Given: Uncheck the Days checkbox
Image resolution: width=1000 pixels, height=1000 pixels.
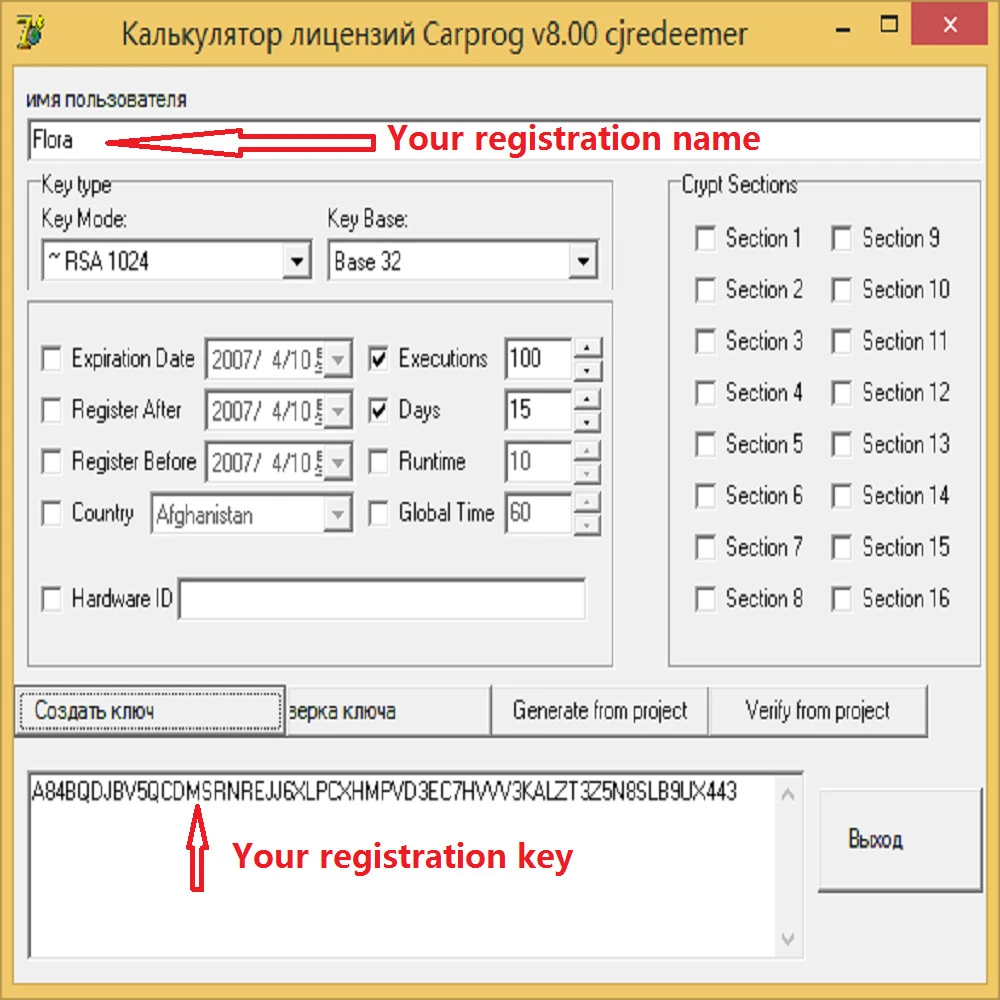Looking at the screenshot, I should point(378,409).
